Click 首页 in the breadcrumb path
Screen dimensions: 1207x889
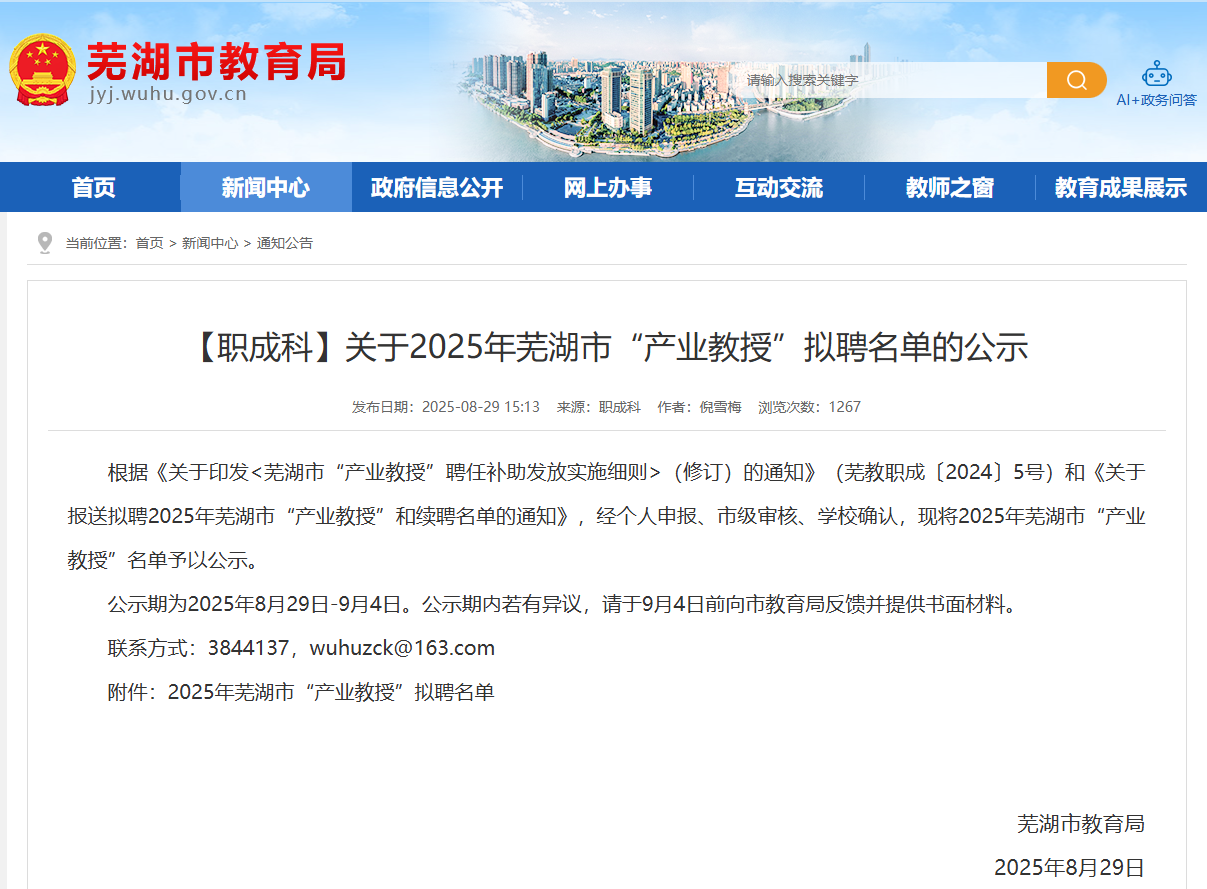tap(149, 243)
